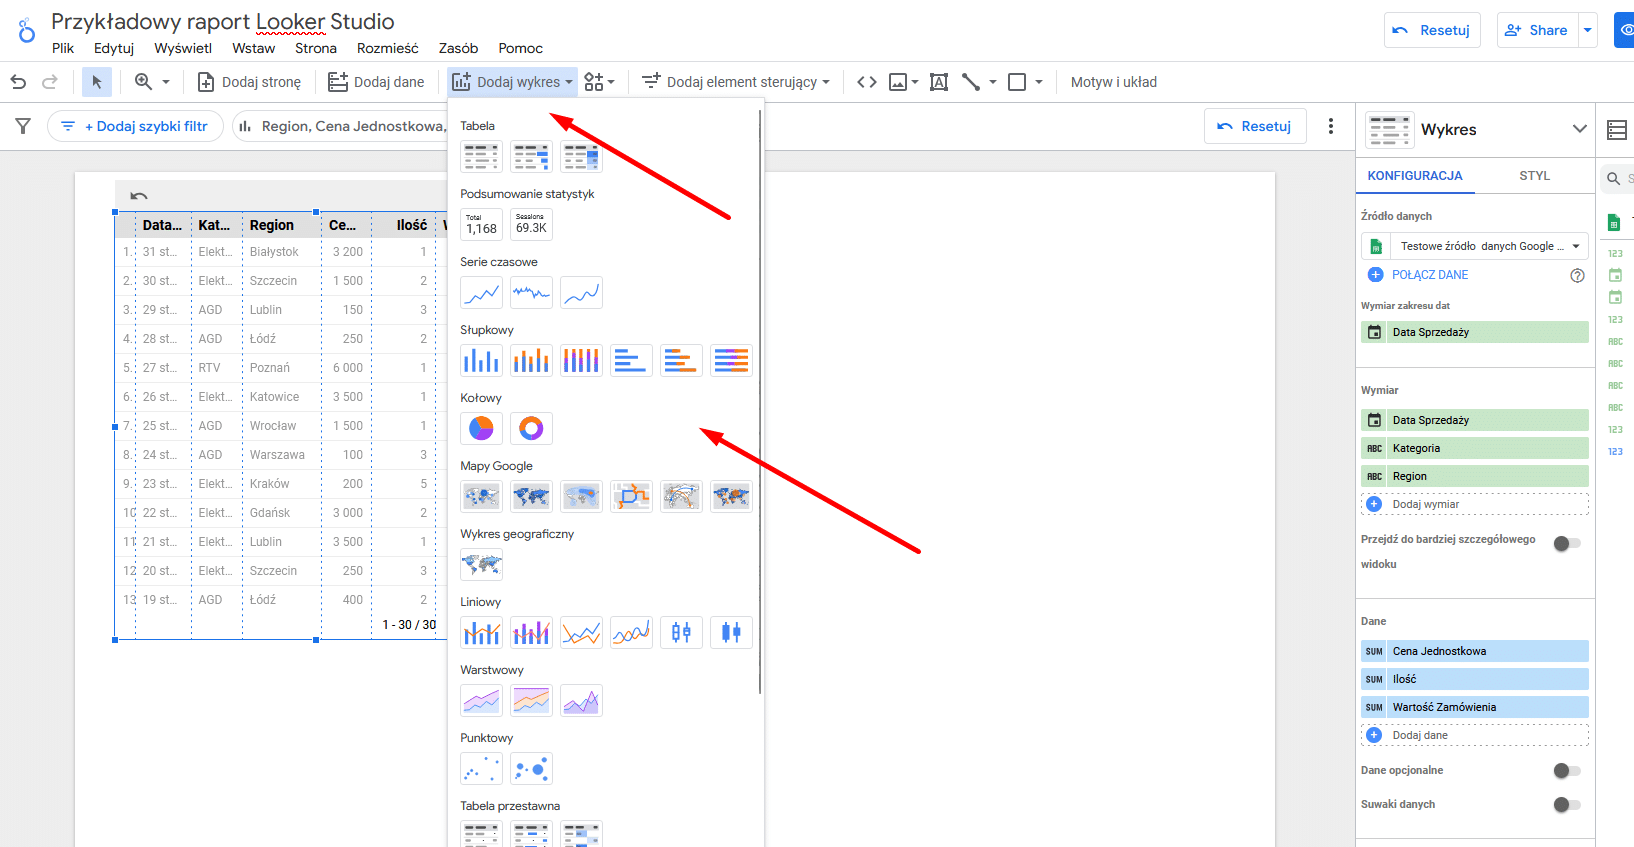Viewport: 1634px width, 847px height.
Task: Choose the Google Maps bubble map icon
Action: pos(481,496)
